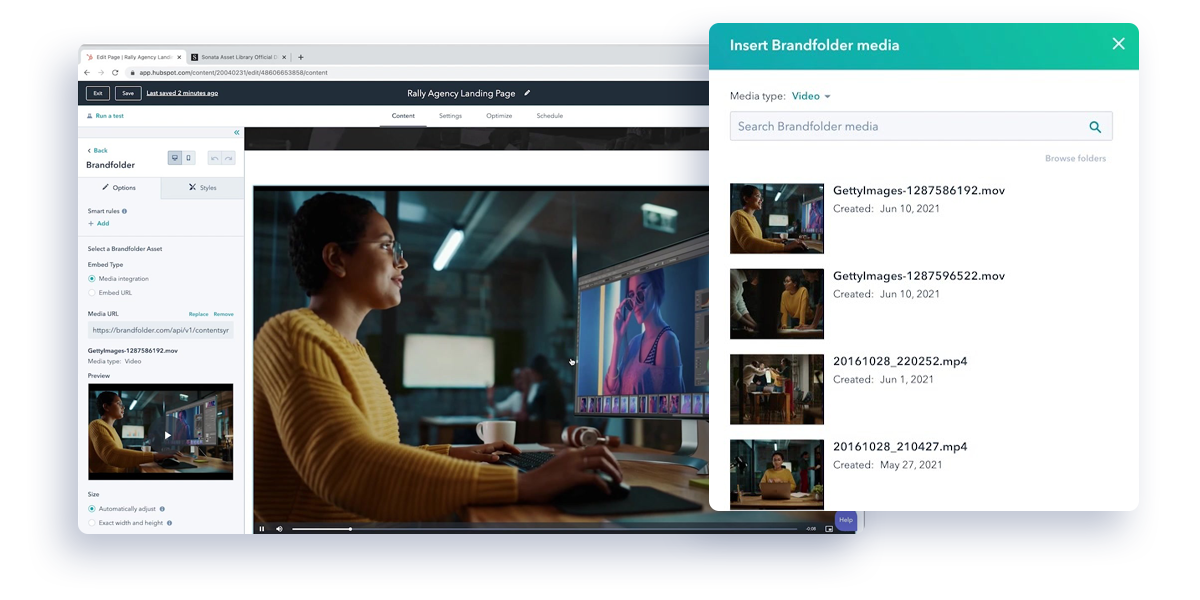Switch to the Content tab
Viewport: 1200px width, 600px height.
click(x=403, y=116)
